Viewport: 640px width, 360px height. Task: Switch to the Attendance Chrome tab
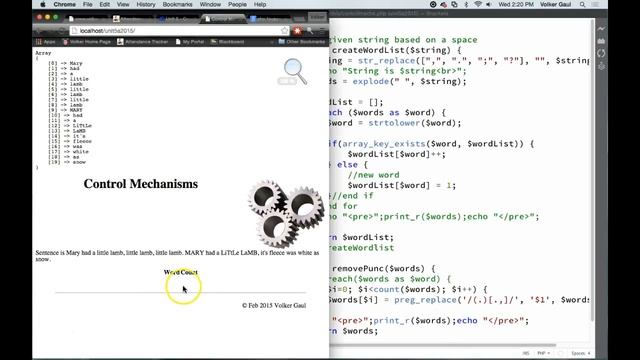pos(133,19)
